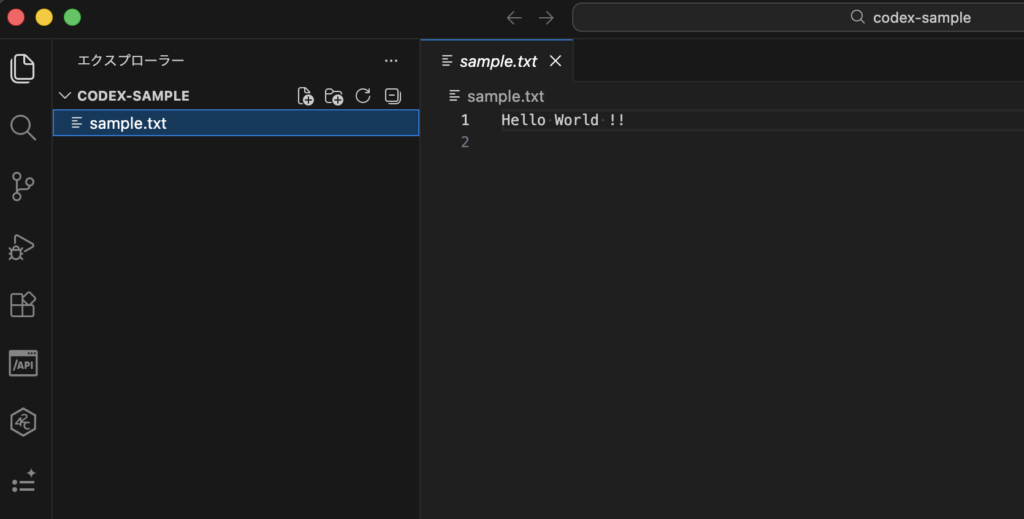Open the Extensions view
The image size is (1024, 519).
pyautogui.click(x=23, y=304)
